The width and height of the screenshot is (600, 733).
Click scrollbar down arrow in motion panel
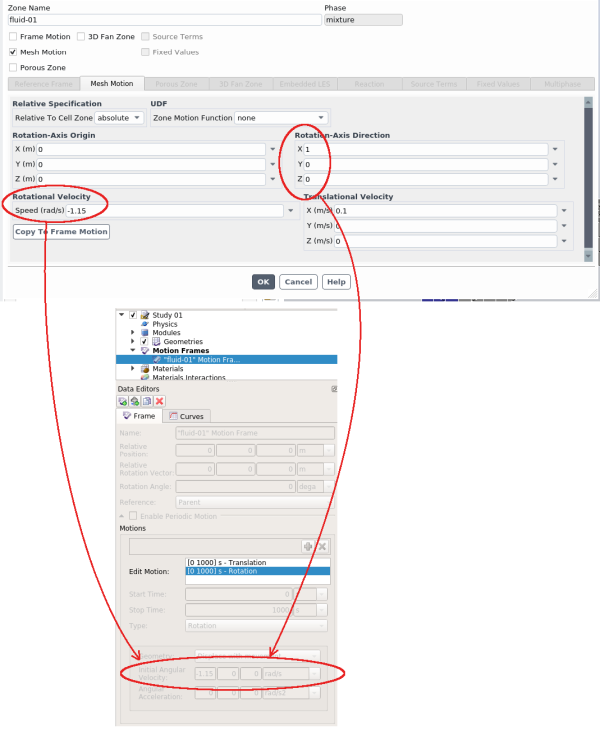[x=588, y=256]
